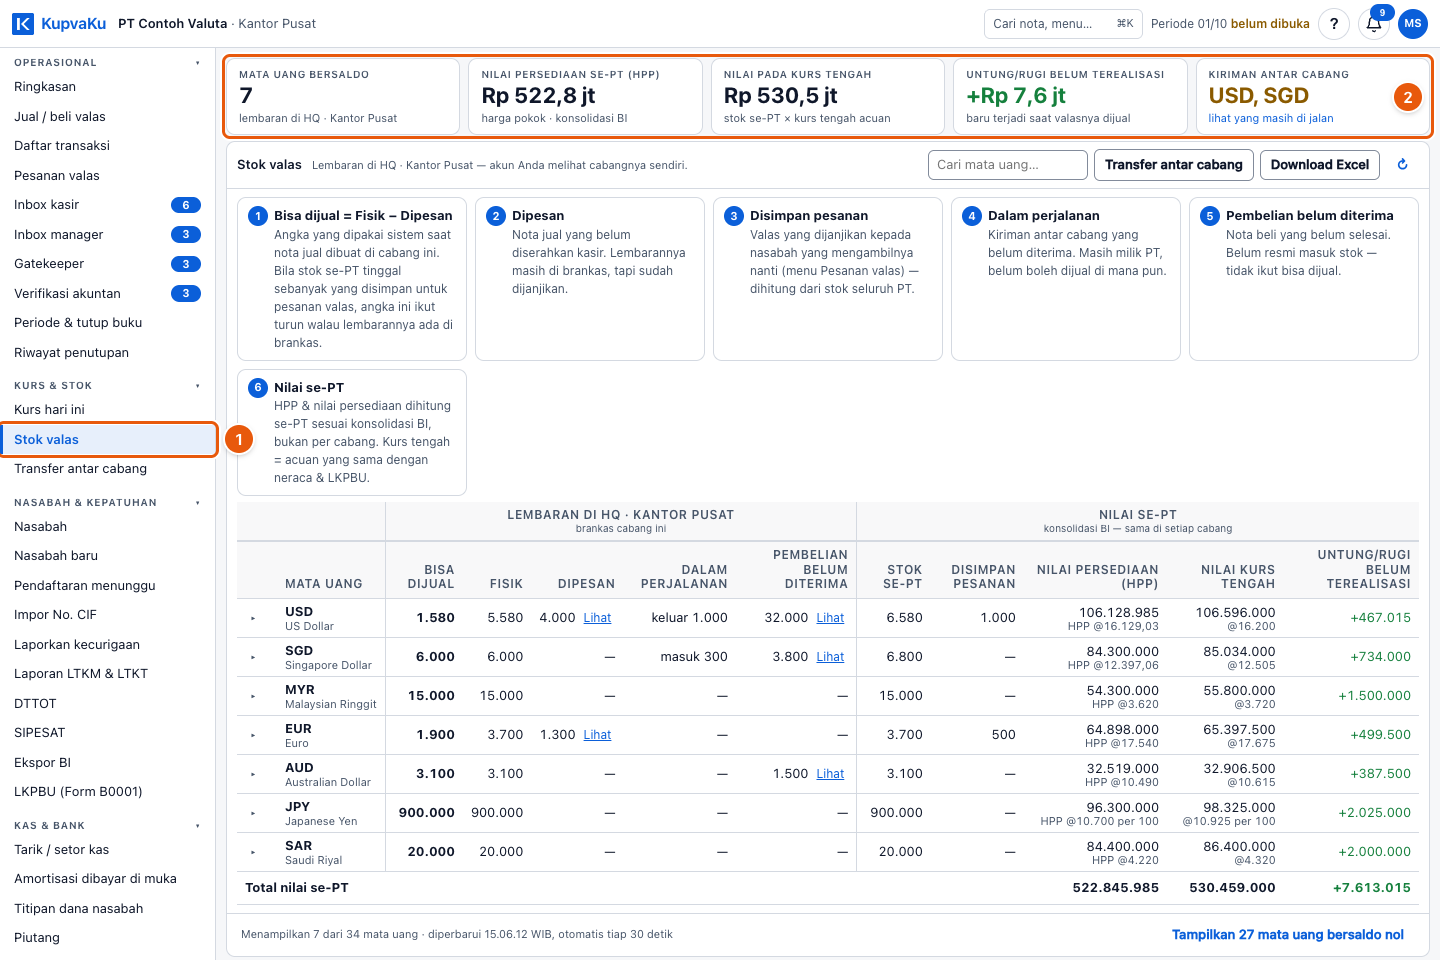The height and width of the screenshot is (960, 1440).
Task: Expand the EUR row details
Action: [x=253, y=735]
